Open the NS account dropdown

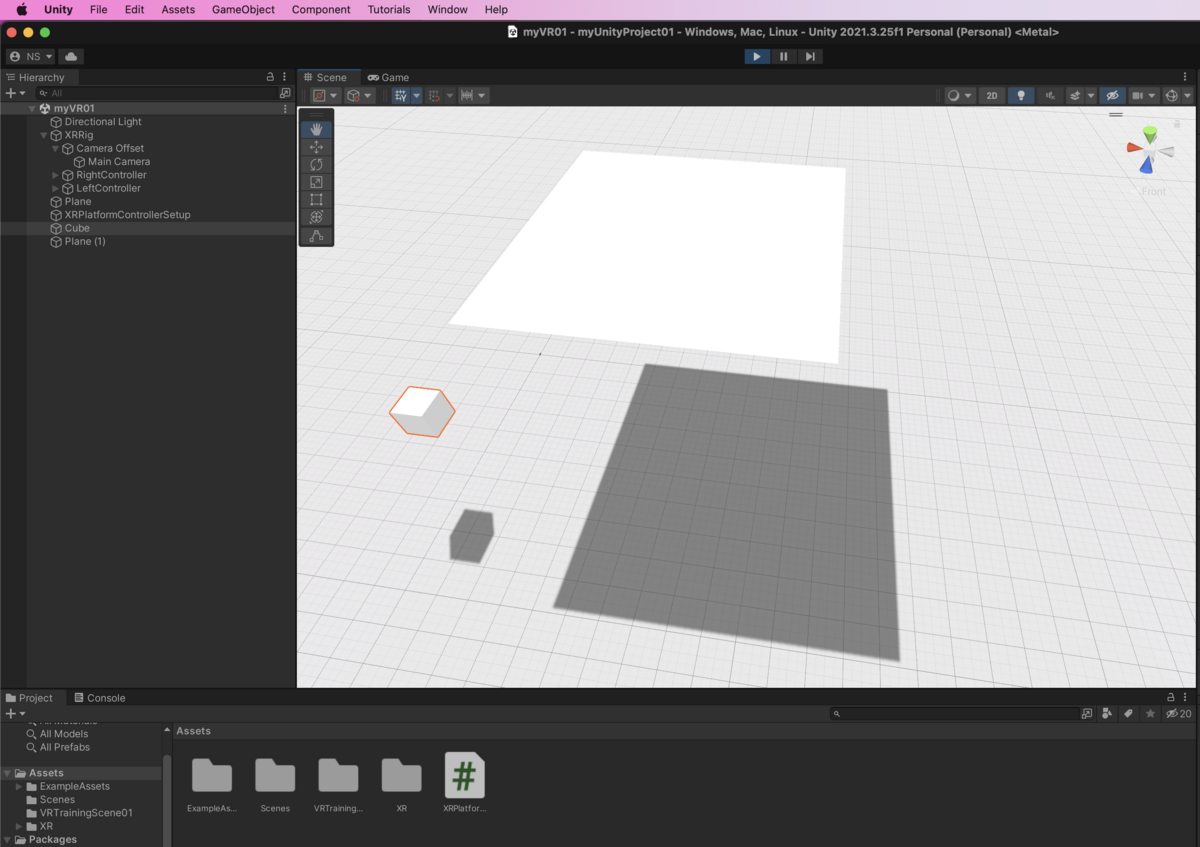pyautogui.click(x=30, y=56)
